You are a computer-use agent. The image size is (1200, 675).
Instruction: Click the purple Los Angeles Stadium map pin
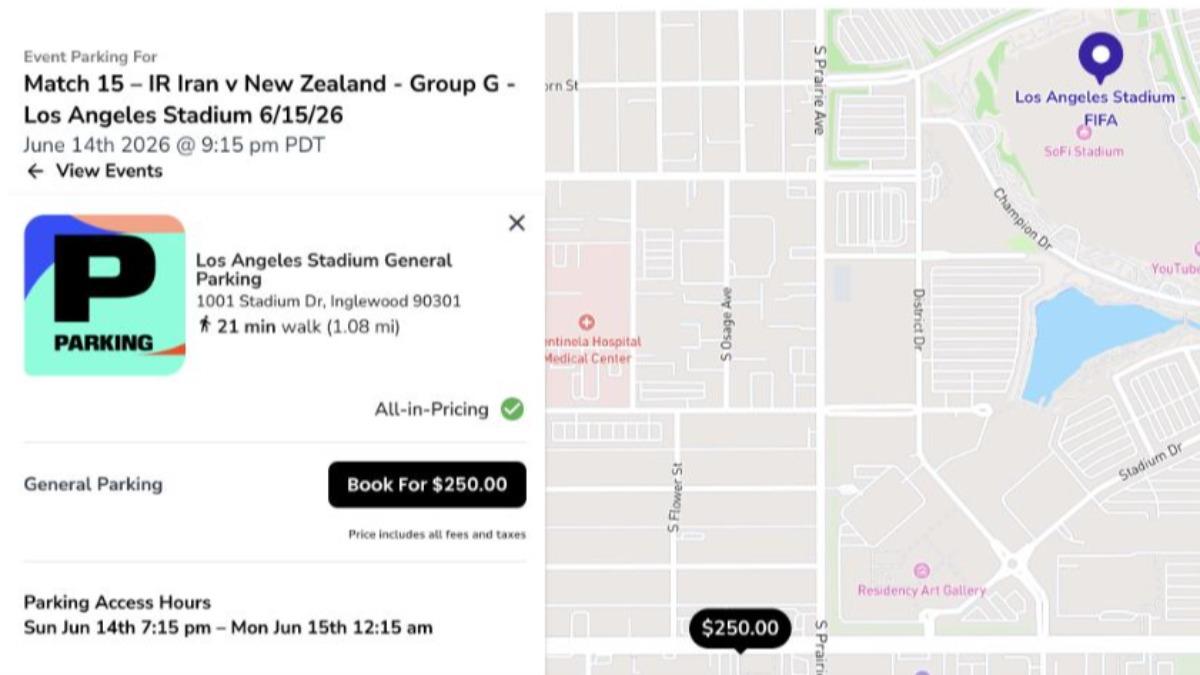[1099, 55]
